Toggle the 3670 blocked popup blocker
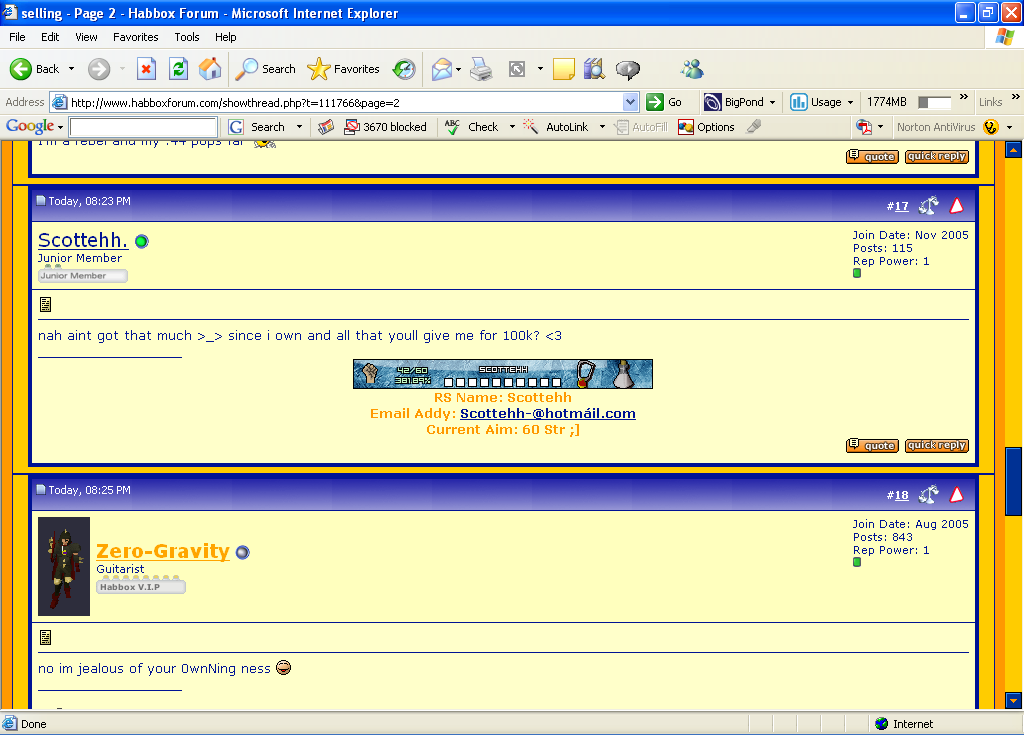This screenshot has height=735, width=1024. pyautogui.click(x=385, y=127)
